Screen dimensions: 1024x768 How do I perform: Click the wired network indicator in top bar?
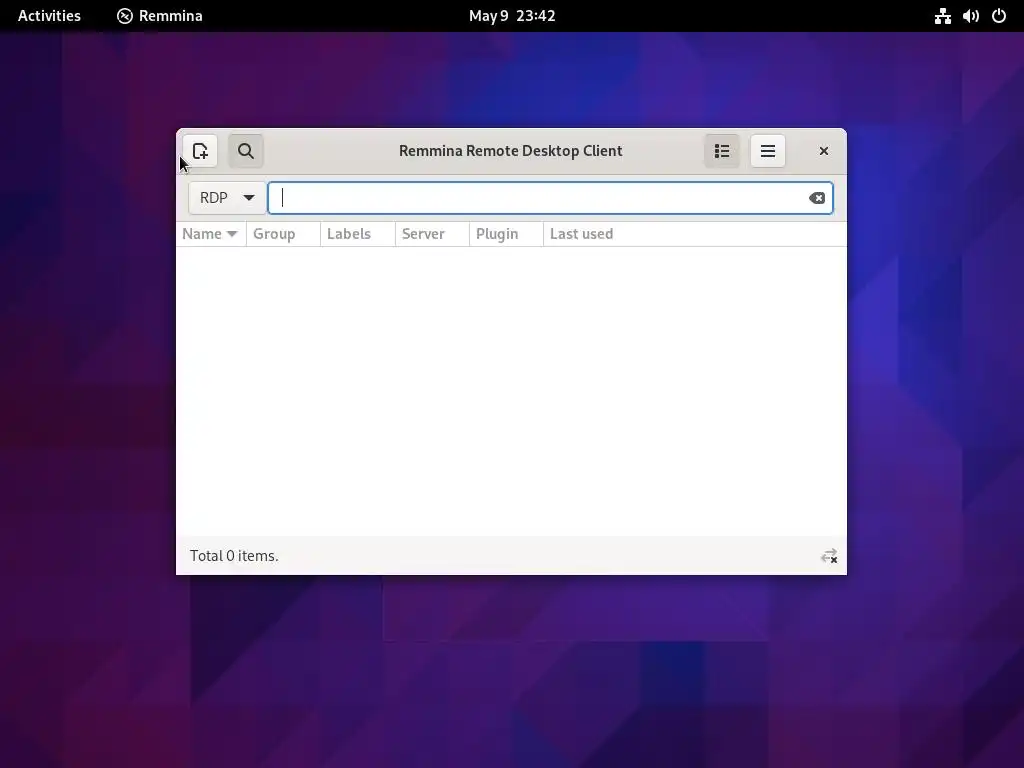pyautogui.click(x=942, y=16)
